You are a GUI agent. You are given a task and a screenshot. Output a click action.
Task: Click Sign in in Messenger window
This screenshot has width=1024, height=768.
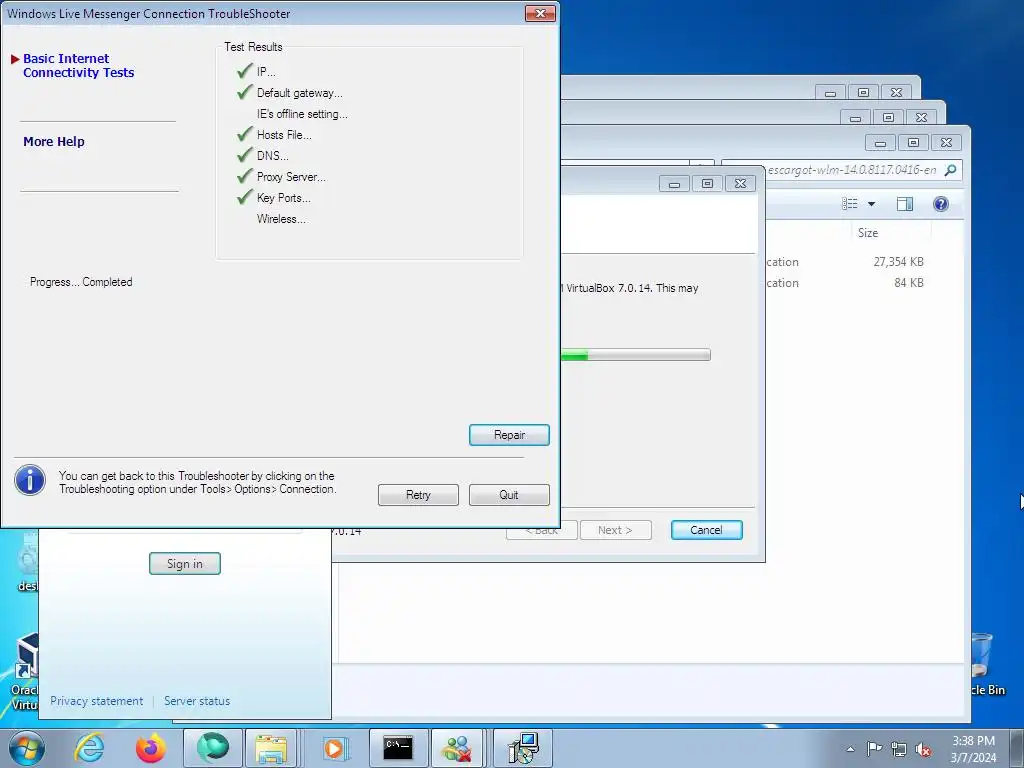(185, 564)
